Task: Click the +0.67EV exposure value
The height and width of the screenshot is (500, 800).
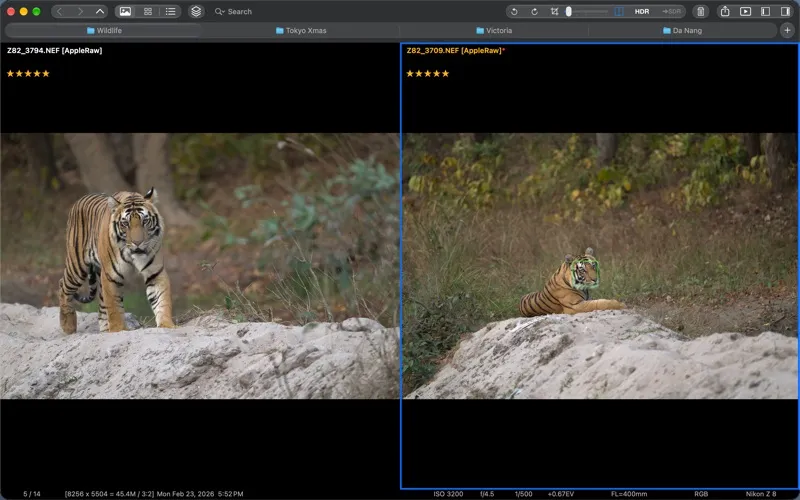Action: (x=561, y=494)
